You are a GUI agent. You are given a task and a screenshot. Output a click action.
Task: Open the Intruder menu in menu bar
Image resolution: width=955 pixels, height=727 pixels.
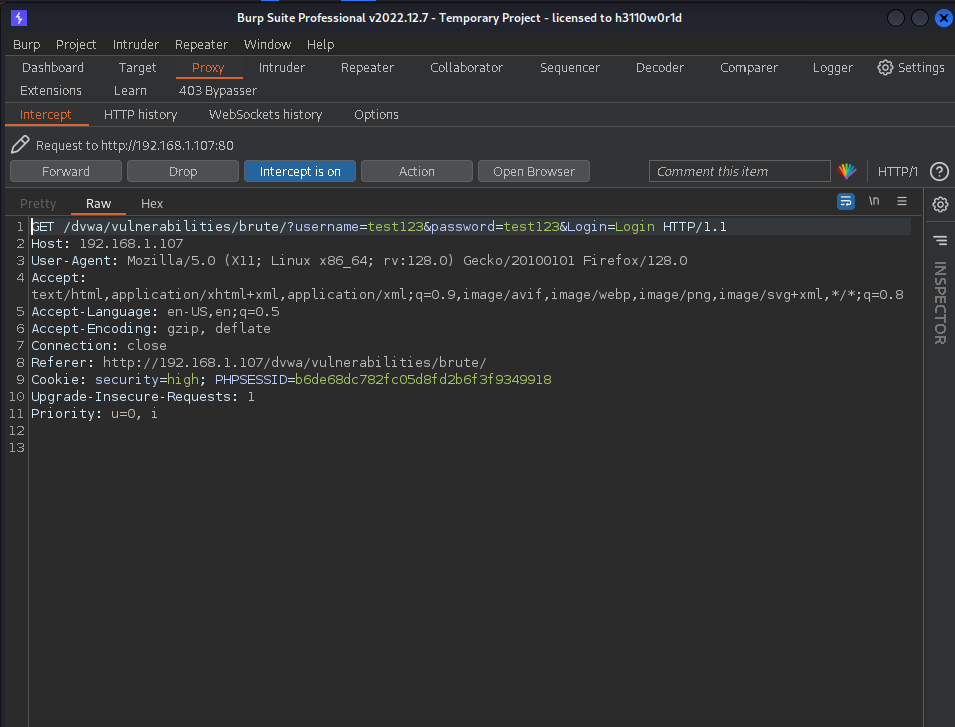click(x=135, y=44)
